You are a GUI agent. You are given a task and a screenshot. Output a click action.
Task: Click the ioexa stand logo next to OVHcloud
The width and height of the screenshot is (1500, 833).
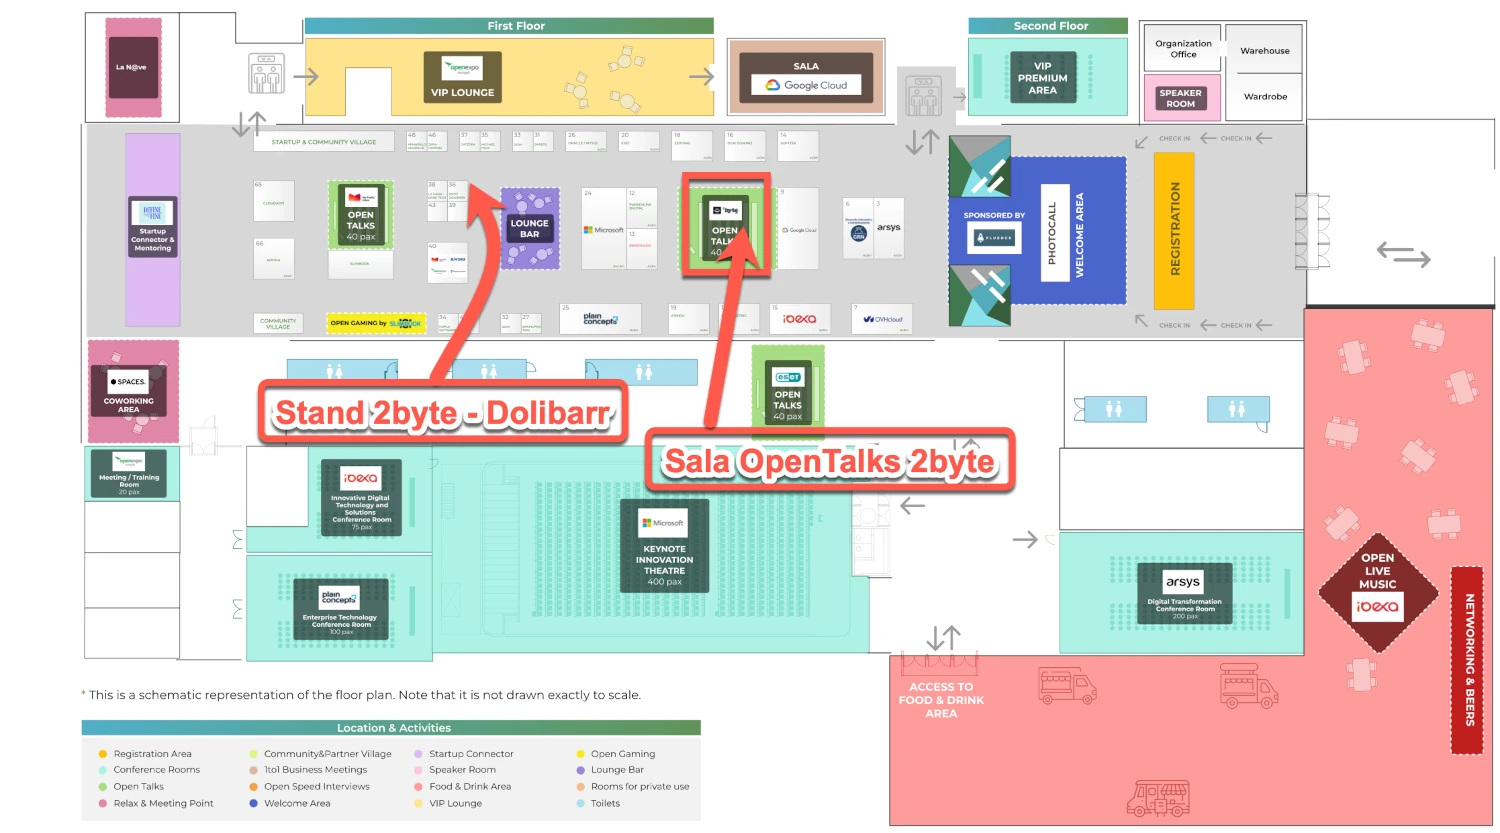point(799,319)
